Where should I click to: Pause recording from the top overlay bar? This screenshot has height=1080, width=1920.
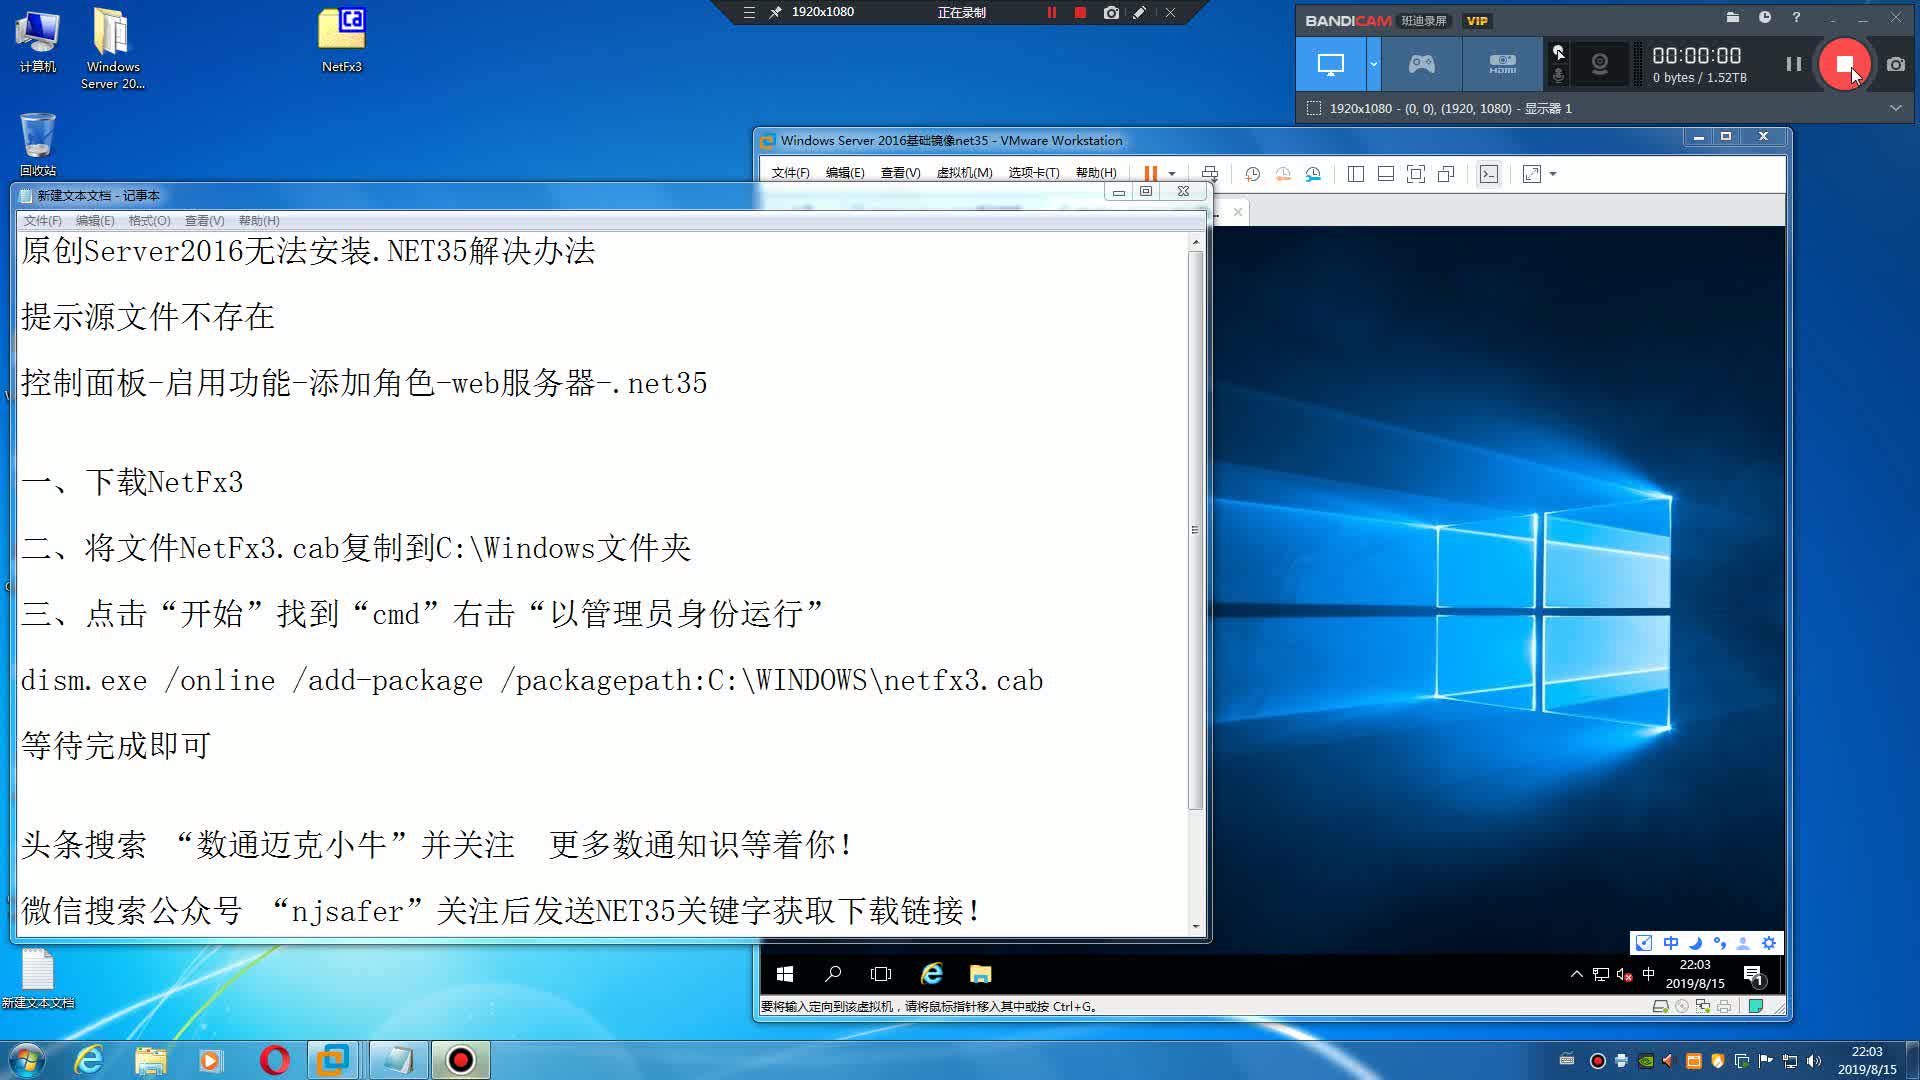coord(1051,13)
